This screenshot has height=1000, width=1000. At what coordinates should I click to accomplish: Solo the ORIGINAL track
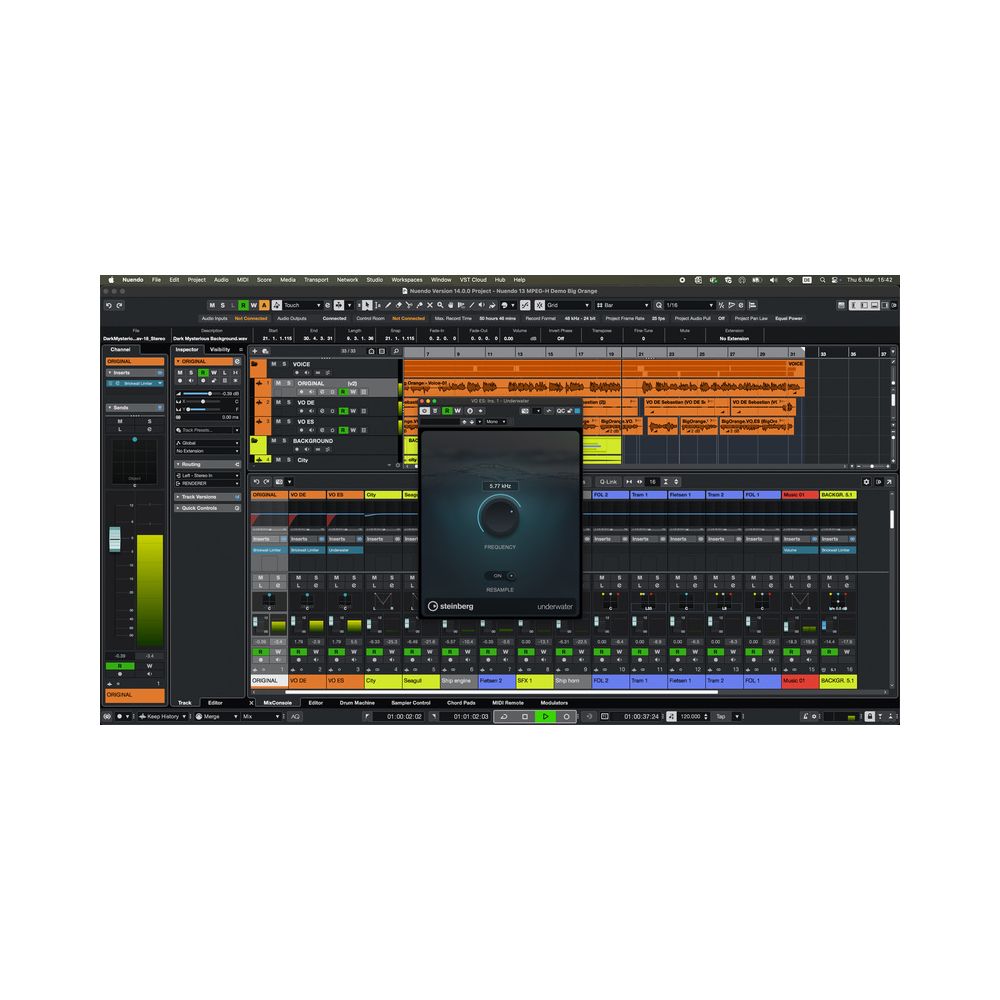pyautogui.click(x=288, y=382)
